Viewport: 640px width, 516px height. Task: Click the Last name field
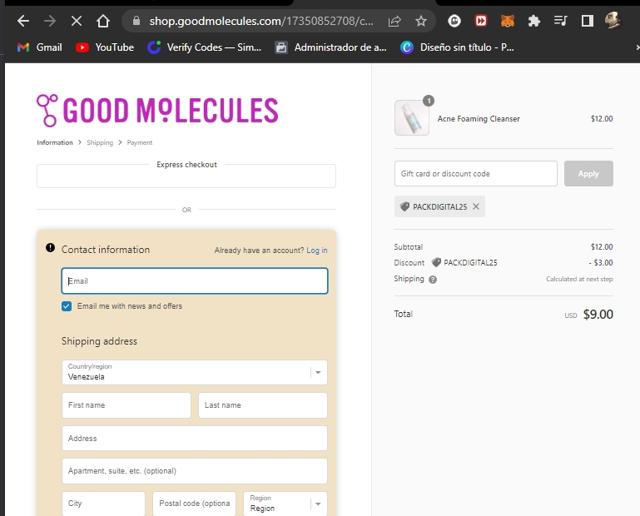coord(263,405)
